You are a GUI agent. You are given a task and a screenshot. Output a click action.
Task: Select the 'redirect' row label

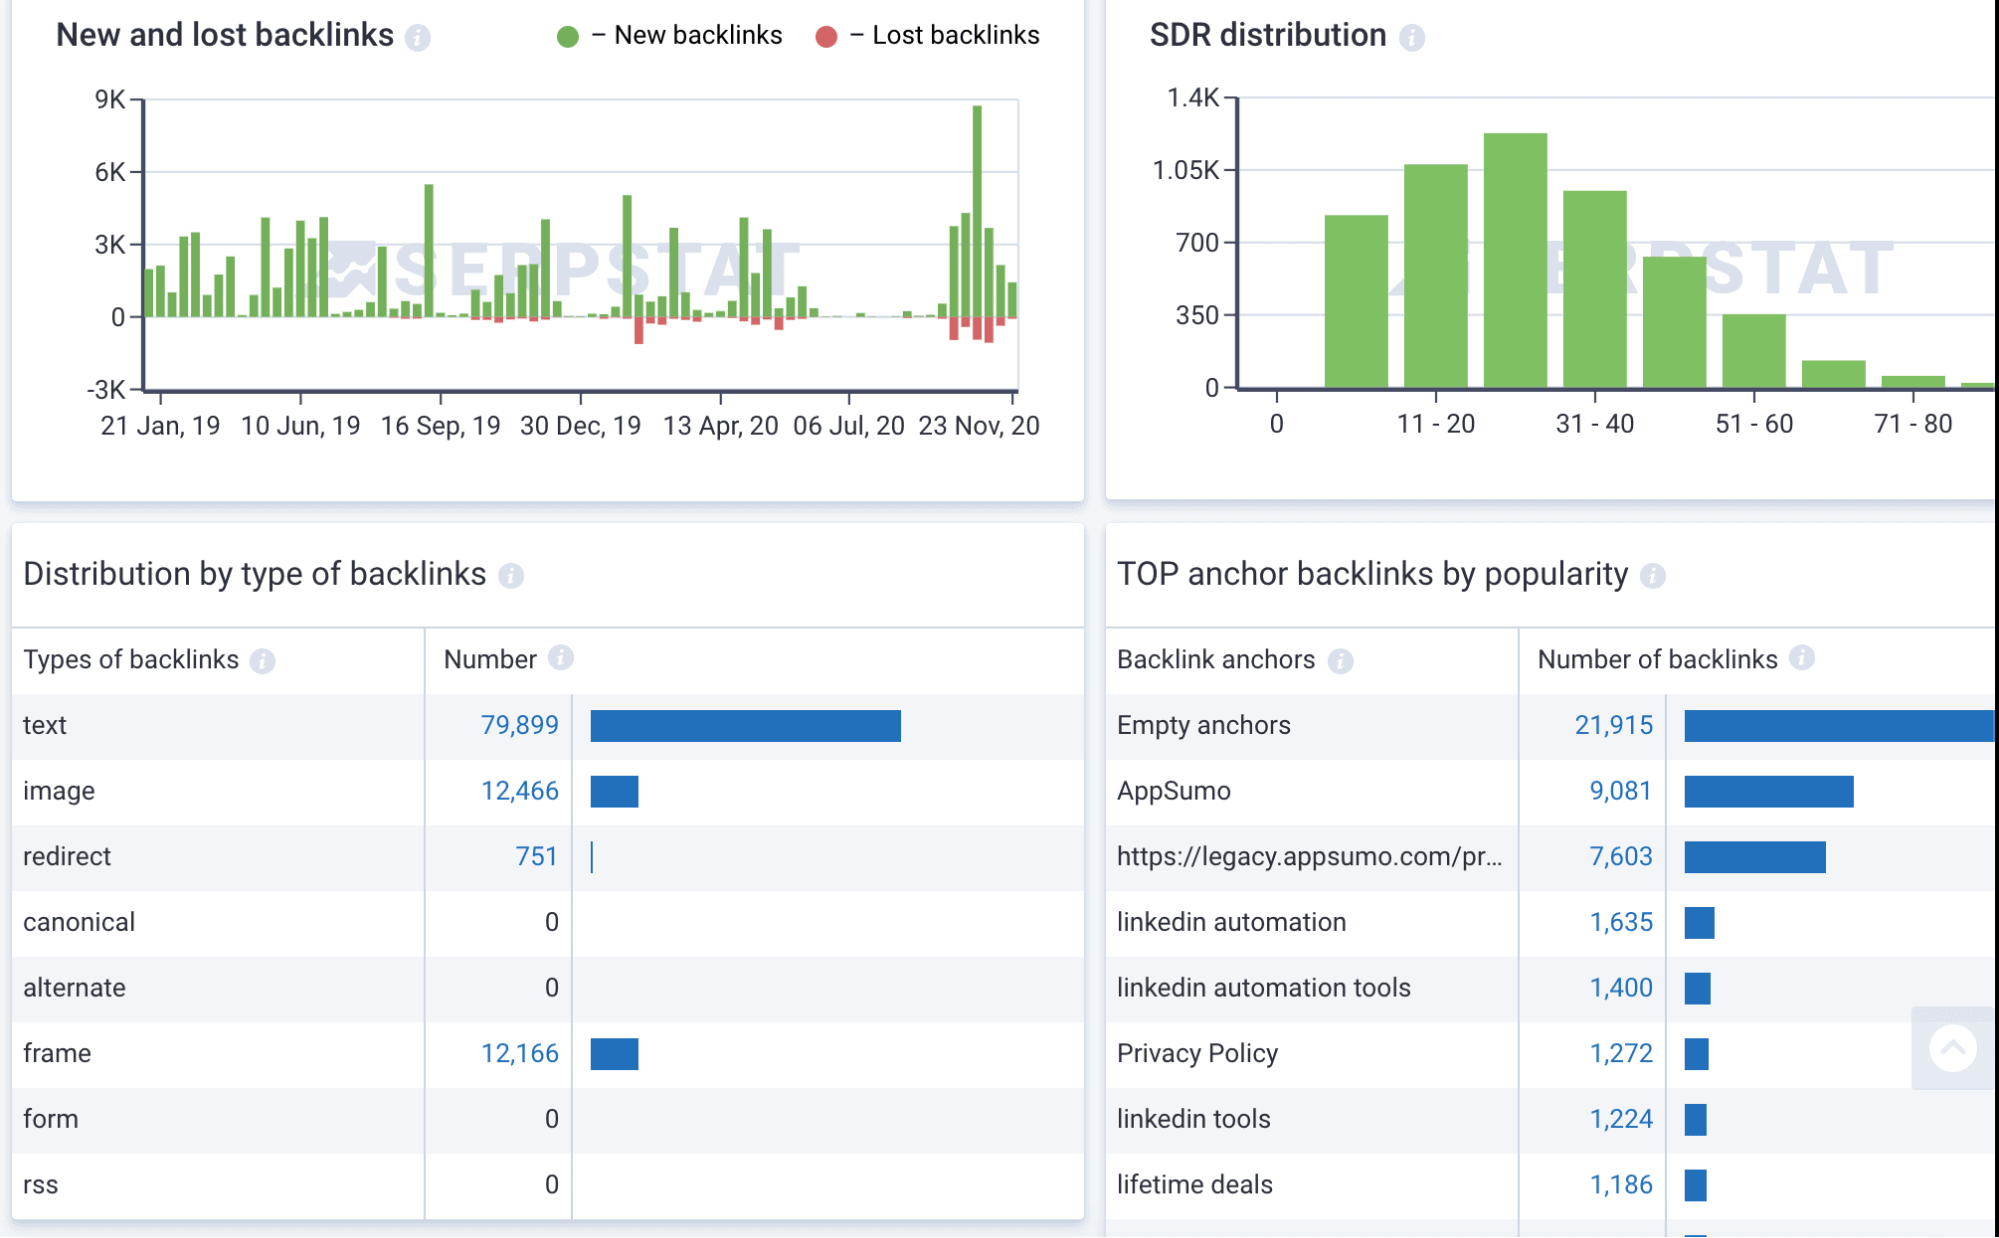pos(67,857)
